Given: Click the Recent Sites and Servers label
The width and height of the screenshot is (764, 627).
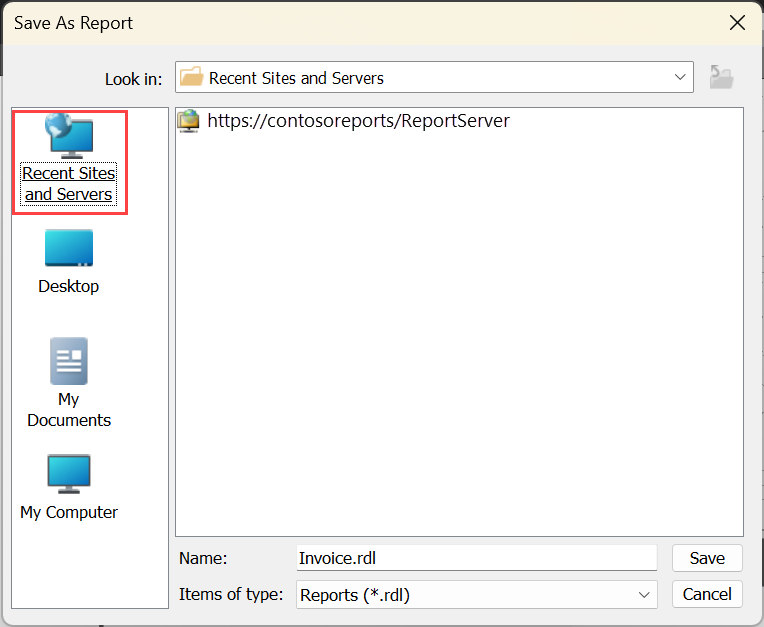Looking at the screenshot, I should point(69,184).
